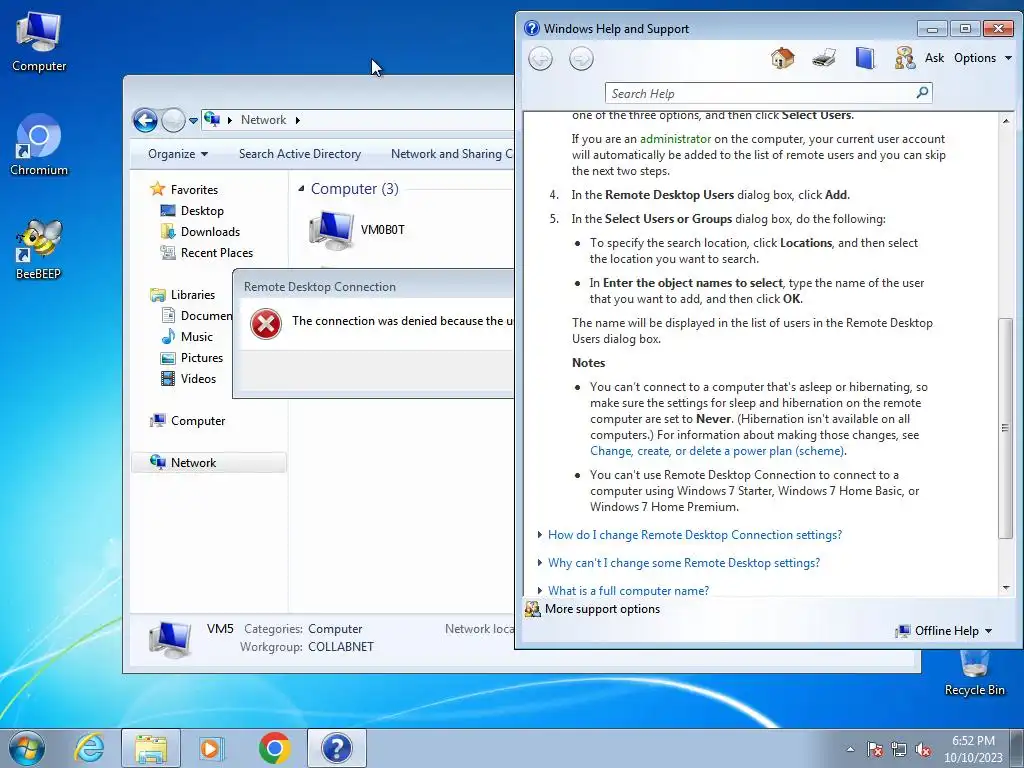Open the Options dropdown in Help
Screen dimensions: 1024x768
click(983, 58)
